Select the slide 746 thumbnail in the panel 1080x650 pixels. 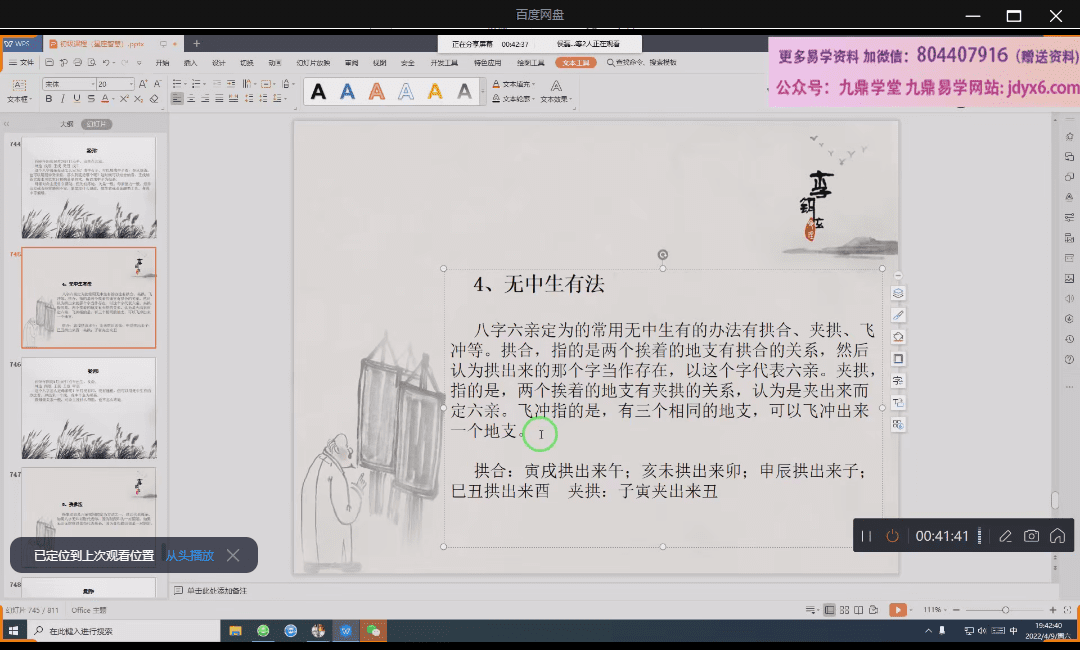89,407
